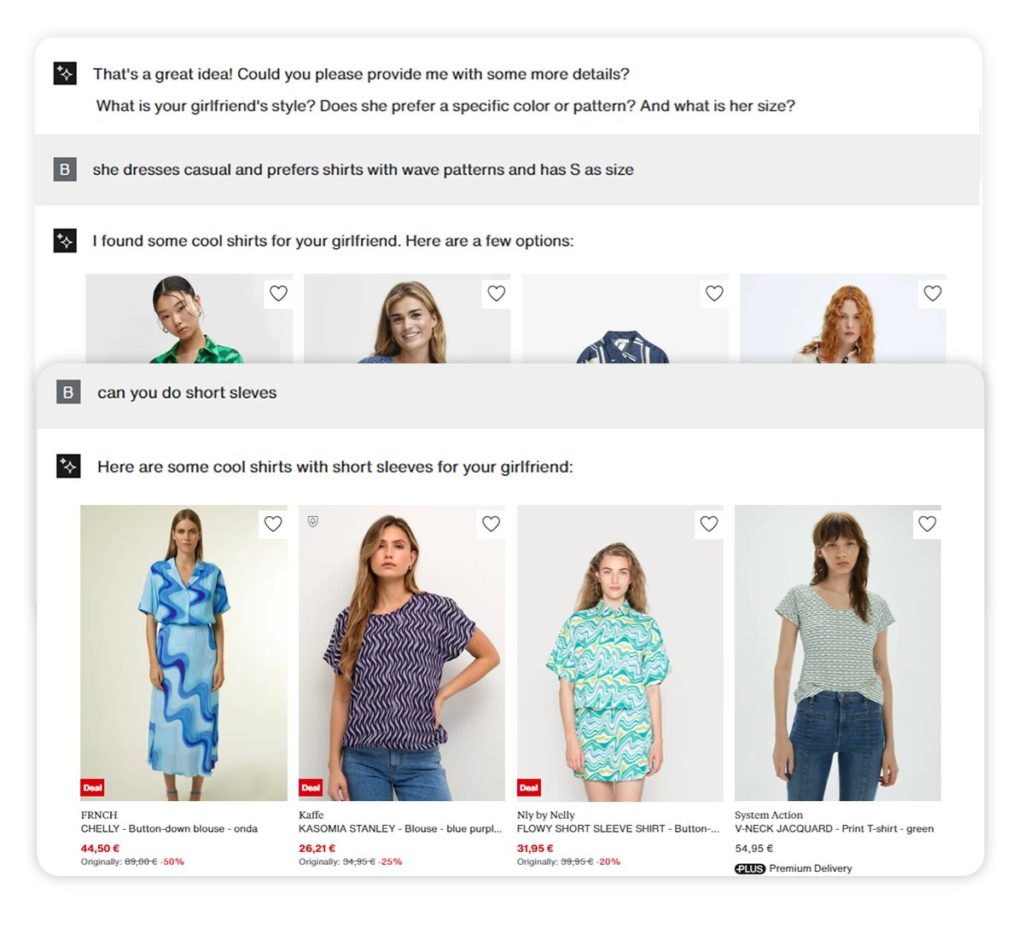Screen dimensions: 1024x928
Task: Add Nly by Nelly shirt to wishlist
Action: point(709,524)
